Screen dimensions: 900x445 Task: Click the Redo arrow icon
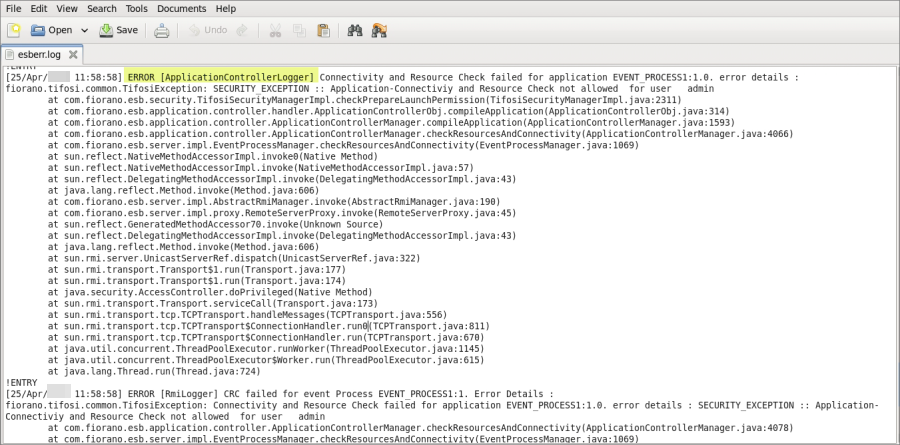(x=241, y=30)
